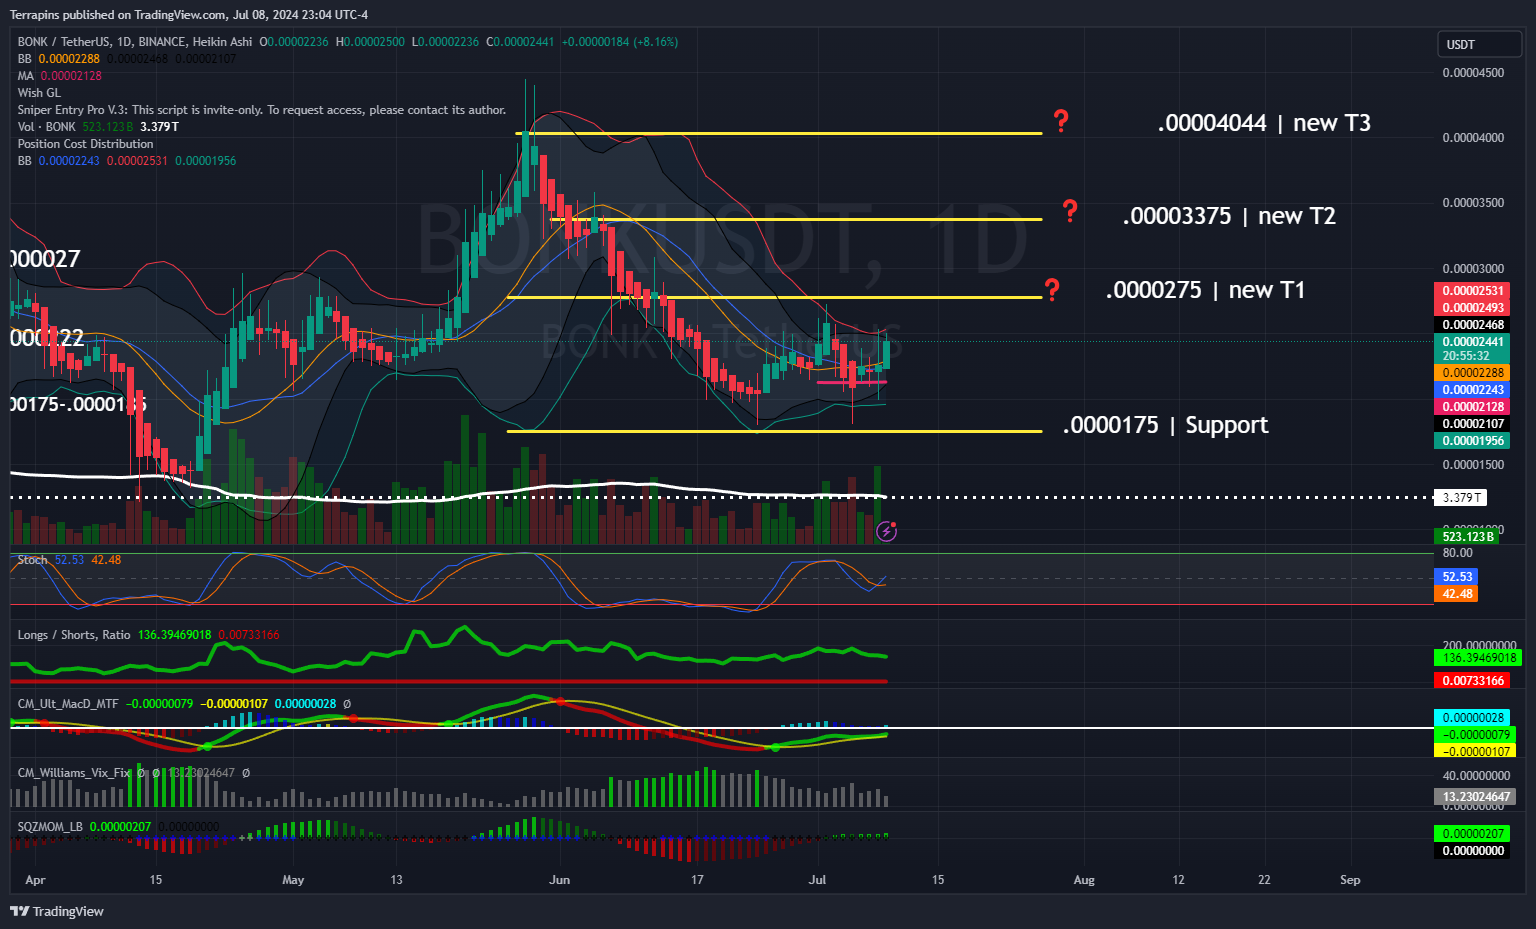This screenshot has height=929, width=1536.
Task: Click the gray 13.23024647 Vix Fix label
Action: point(1475,797)
